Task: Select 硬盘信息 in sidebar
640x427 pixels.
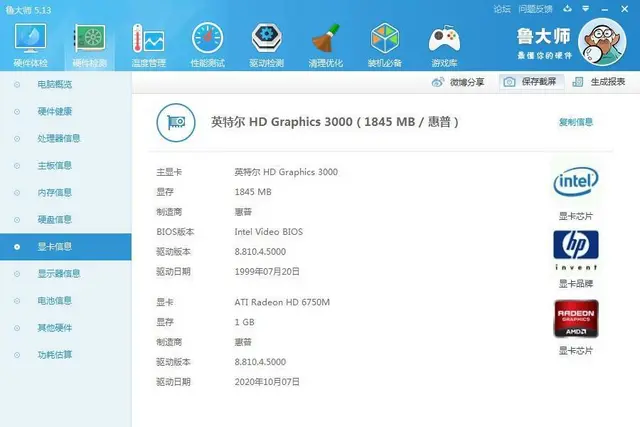Action: click(x=66, y=220)
